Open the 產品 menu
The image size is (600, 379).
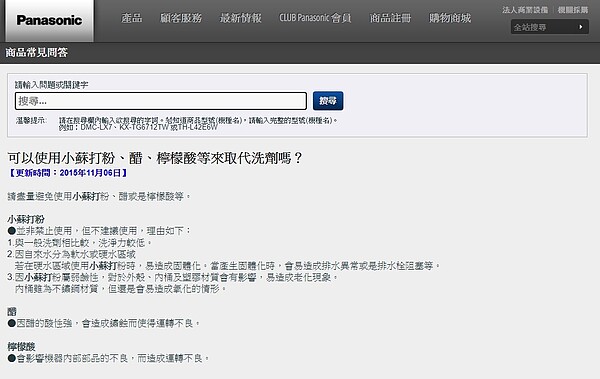pyautogui.click(x=132, y=18)
